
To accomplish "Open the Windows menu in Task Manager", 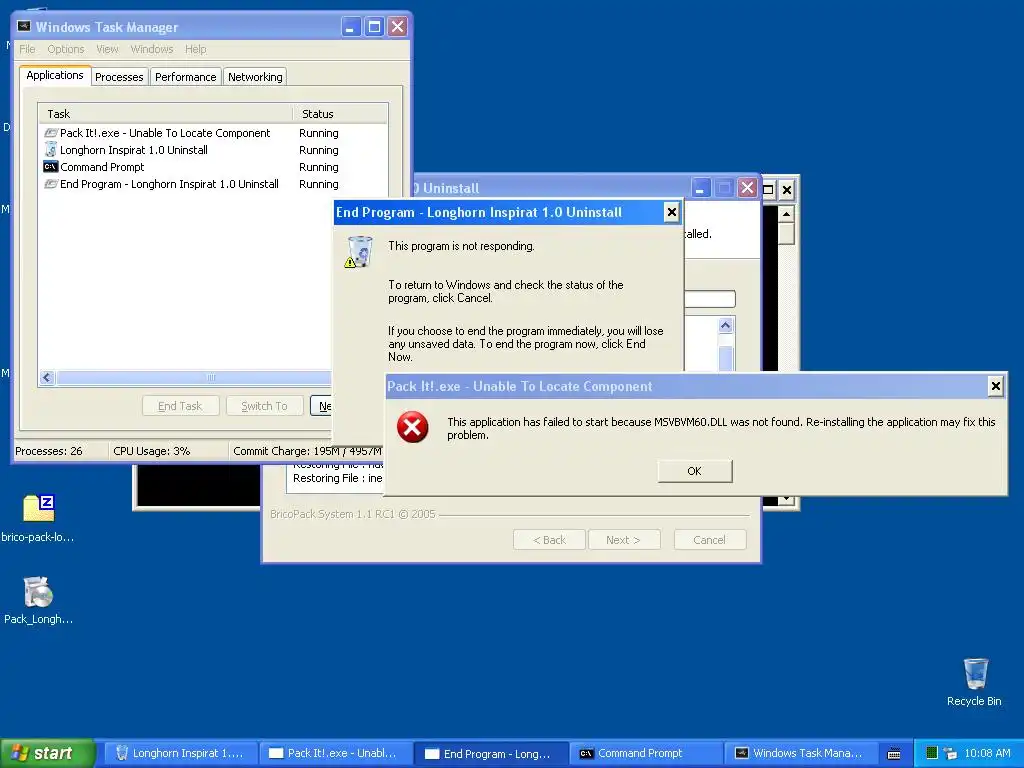I will 152,49.
